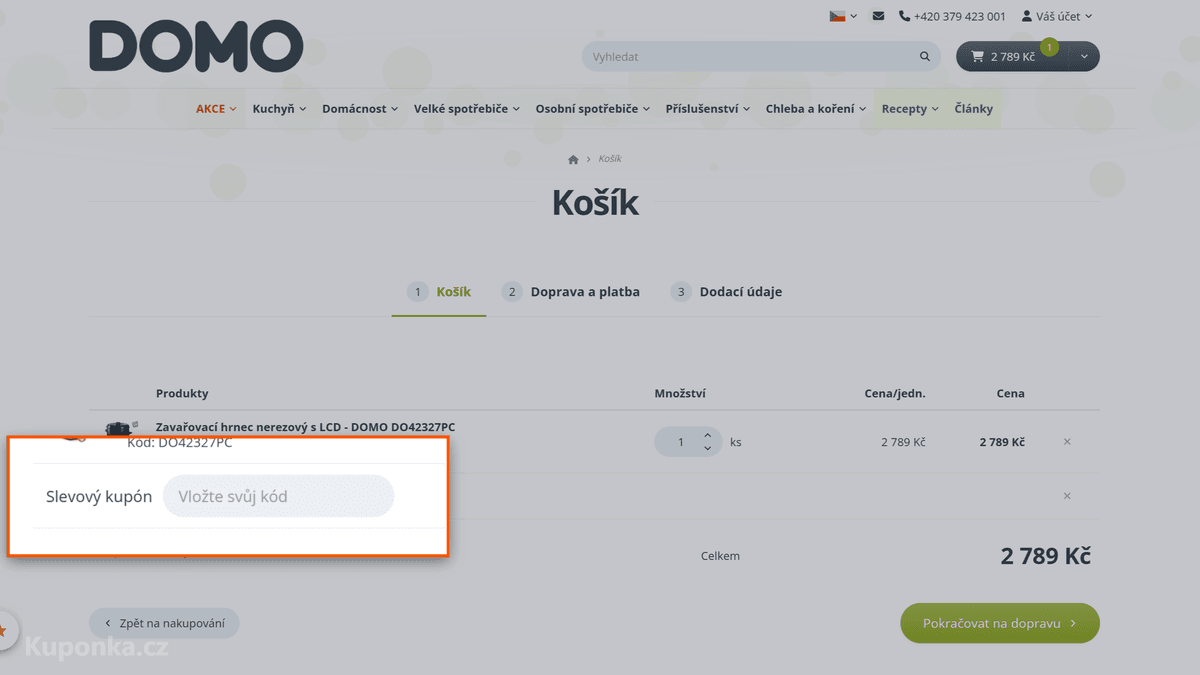Click the Košík breadcrumb text
Viewport: 1200px width, 675px height.
(610, 160)
